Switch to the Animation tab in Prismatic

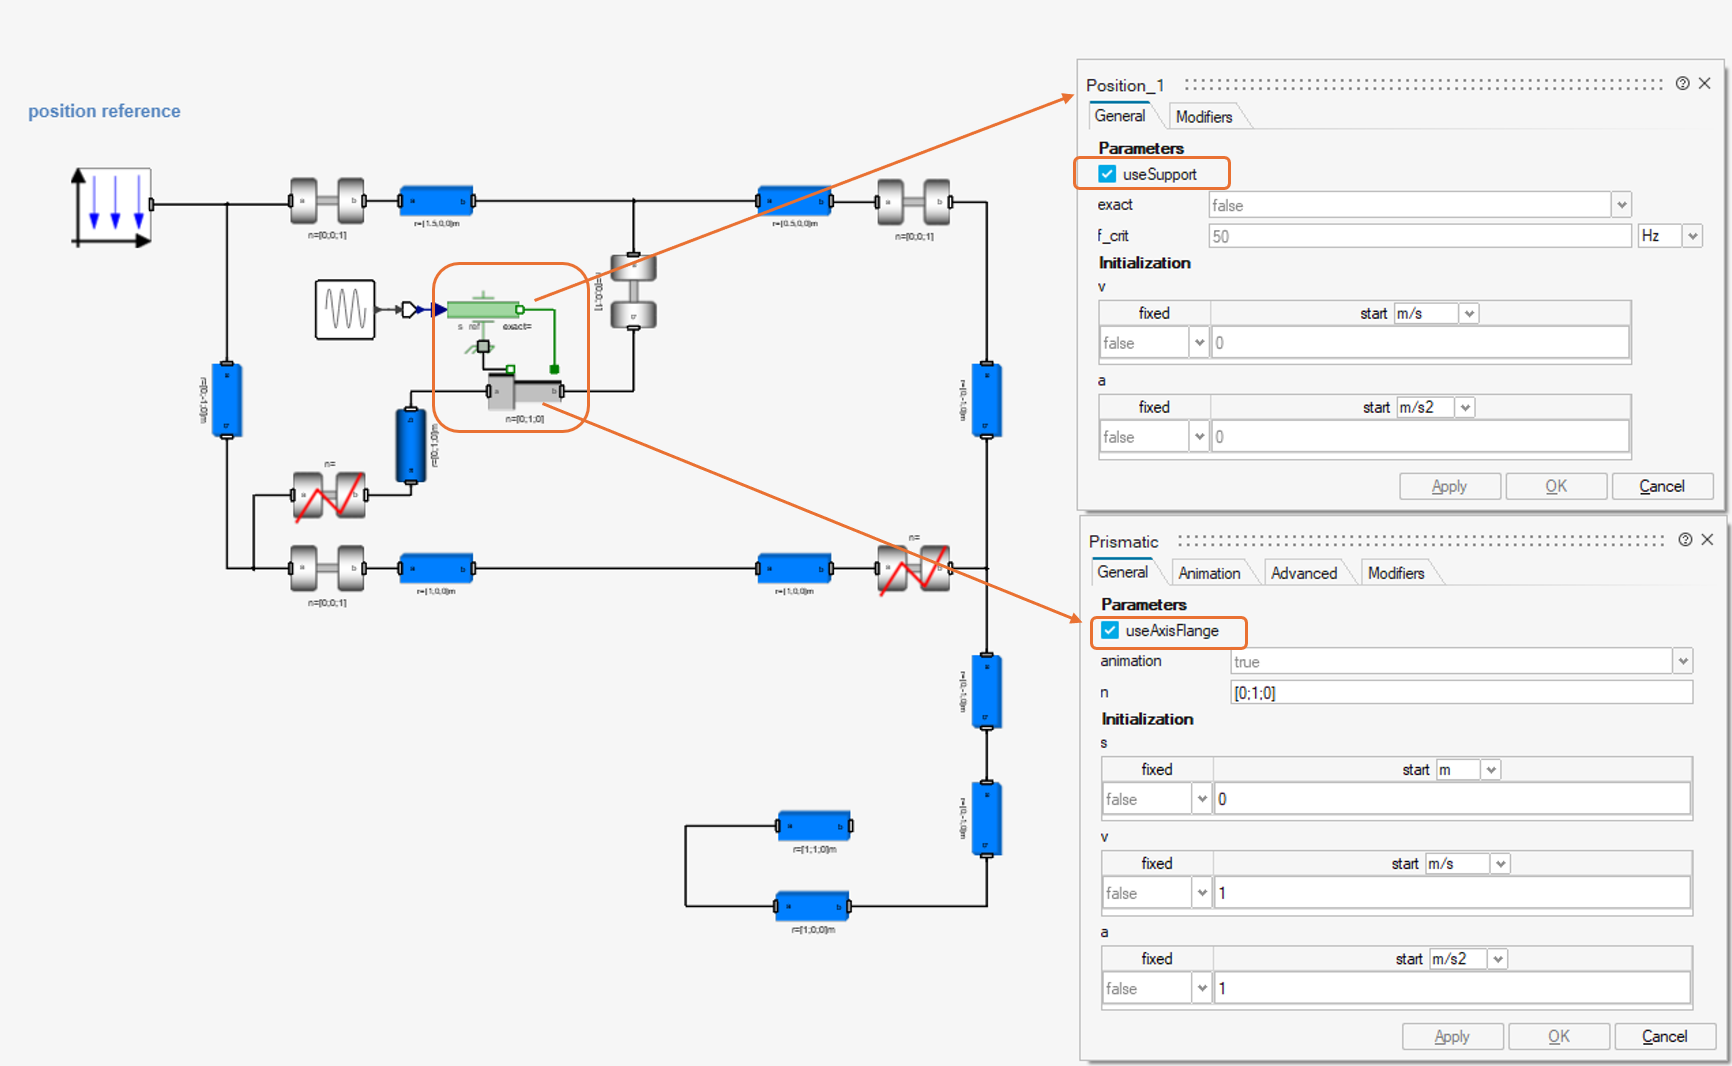click(1209, 573)
